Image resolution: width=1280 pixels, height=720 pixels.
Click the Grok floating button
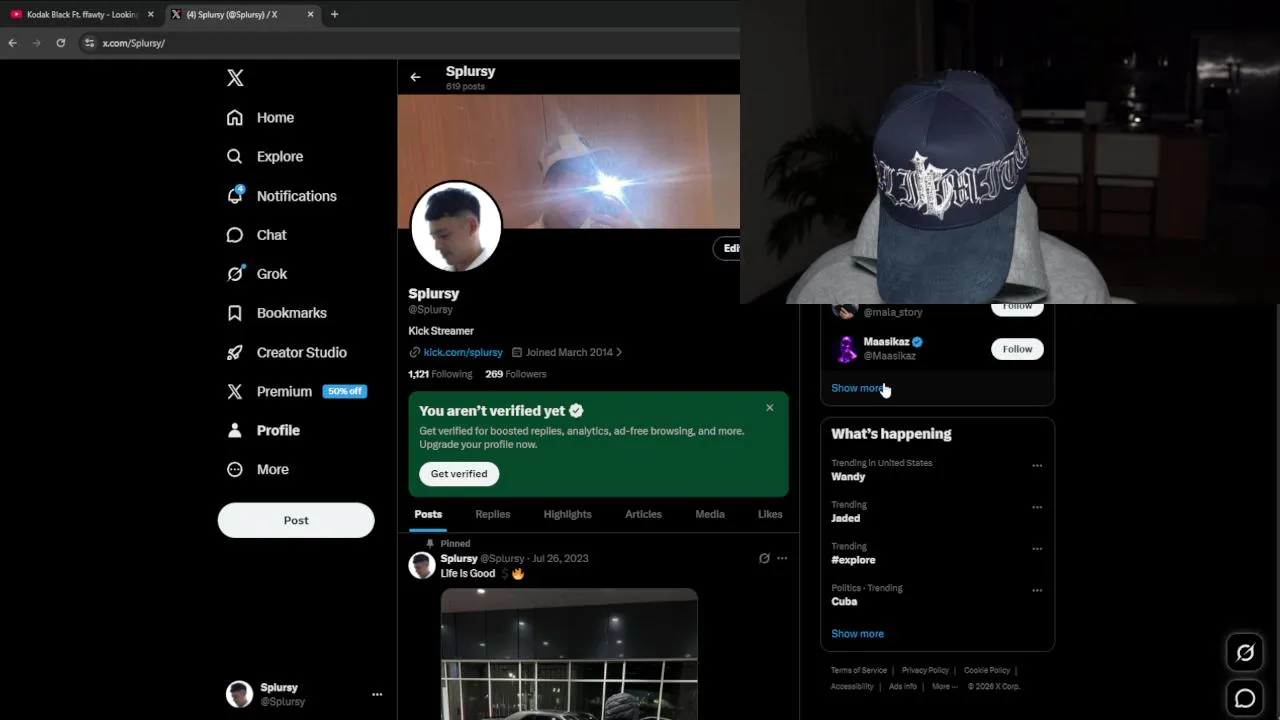[x=1245, y=653]
